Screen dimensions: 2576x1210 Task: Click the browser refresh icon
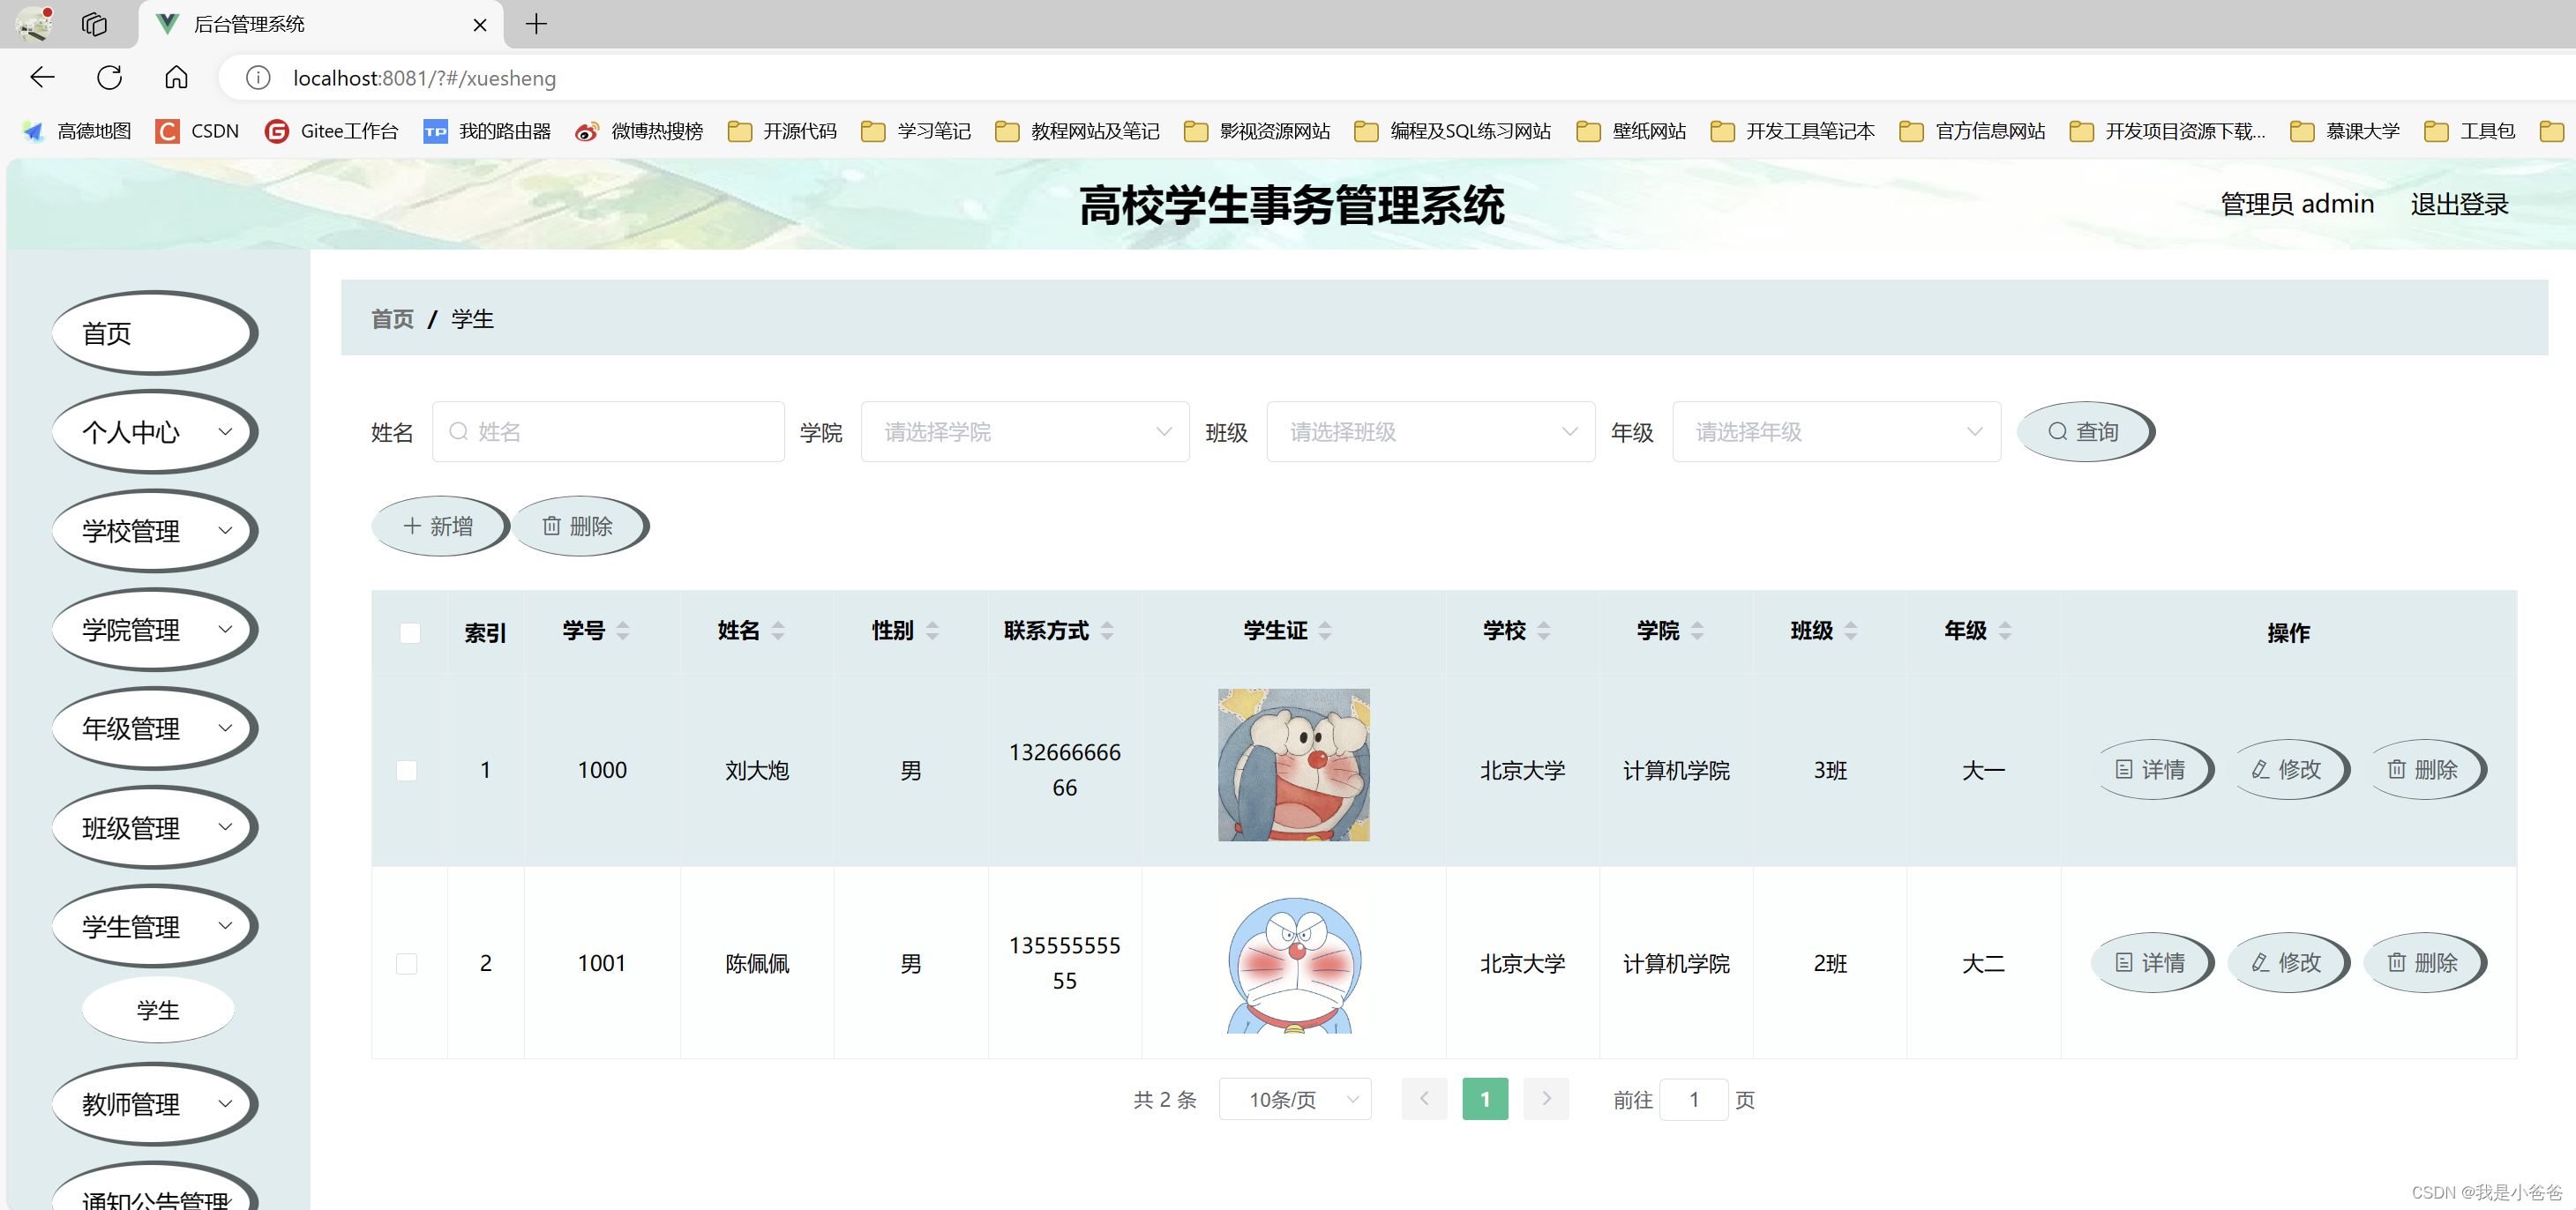point(110,77)
